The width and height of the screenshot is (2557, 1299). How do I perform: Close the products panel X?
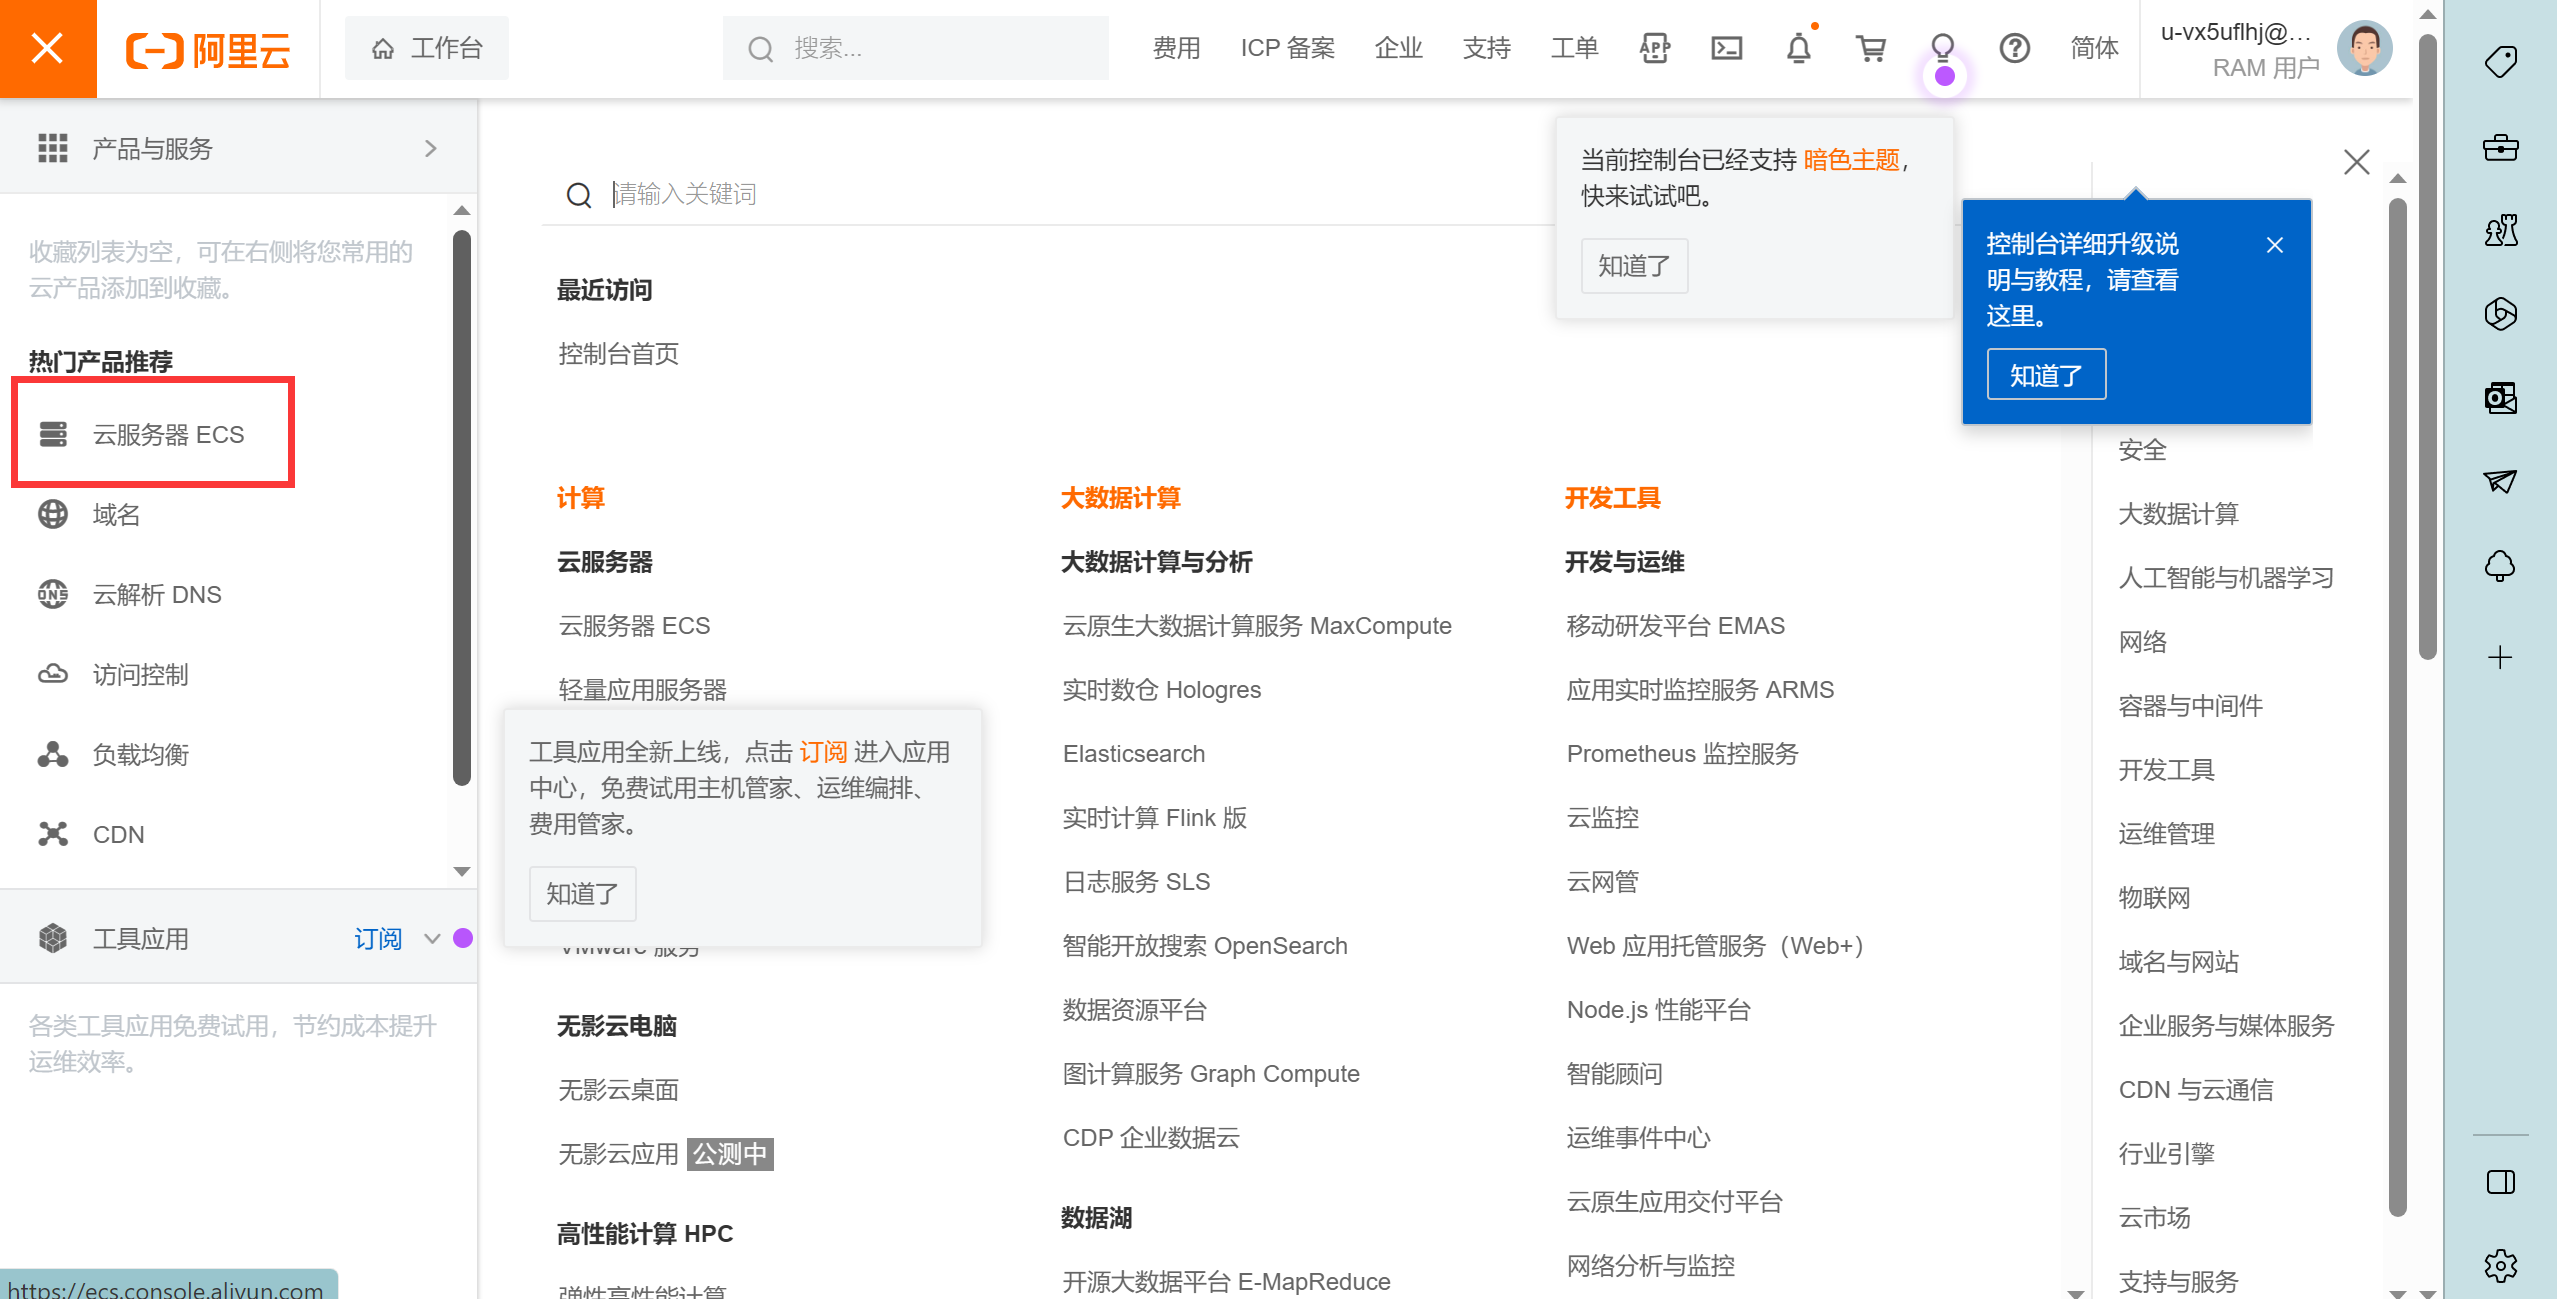coord(2356,162)
